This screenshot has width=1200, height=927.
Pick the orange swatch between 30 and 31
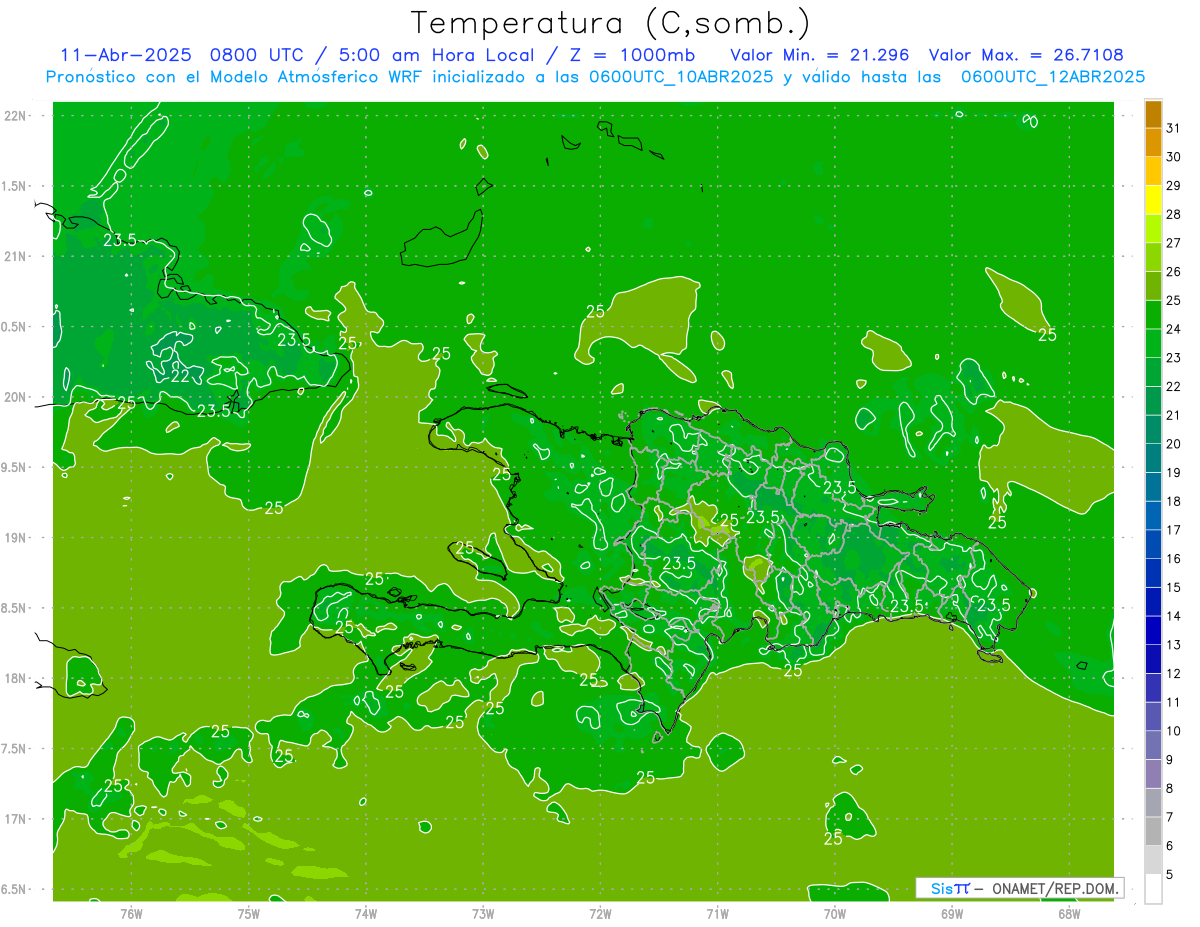point(1153,142)
